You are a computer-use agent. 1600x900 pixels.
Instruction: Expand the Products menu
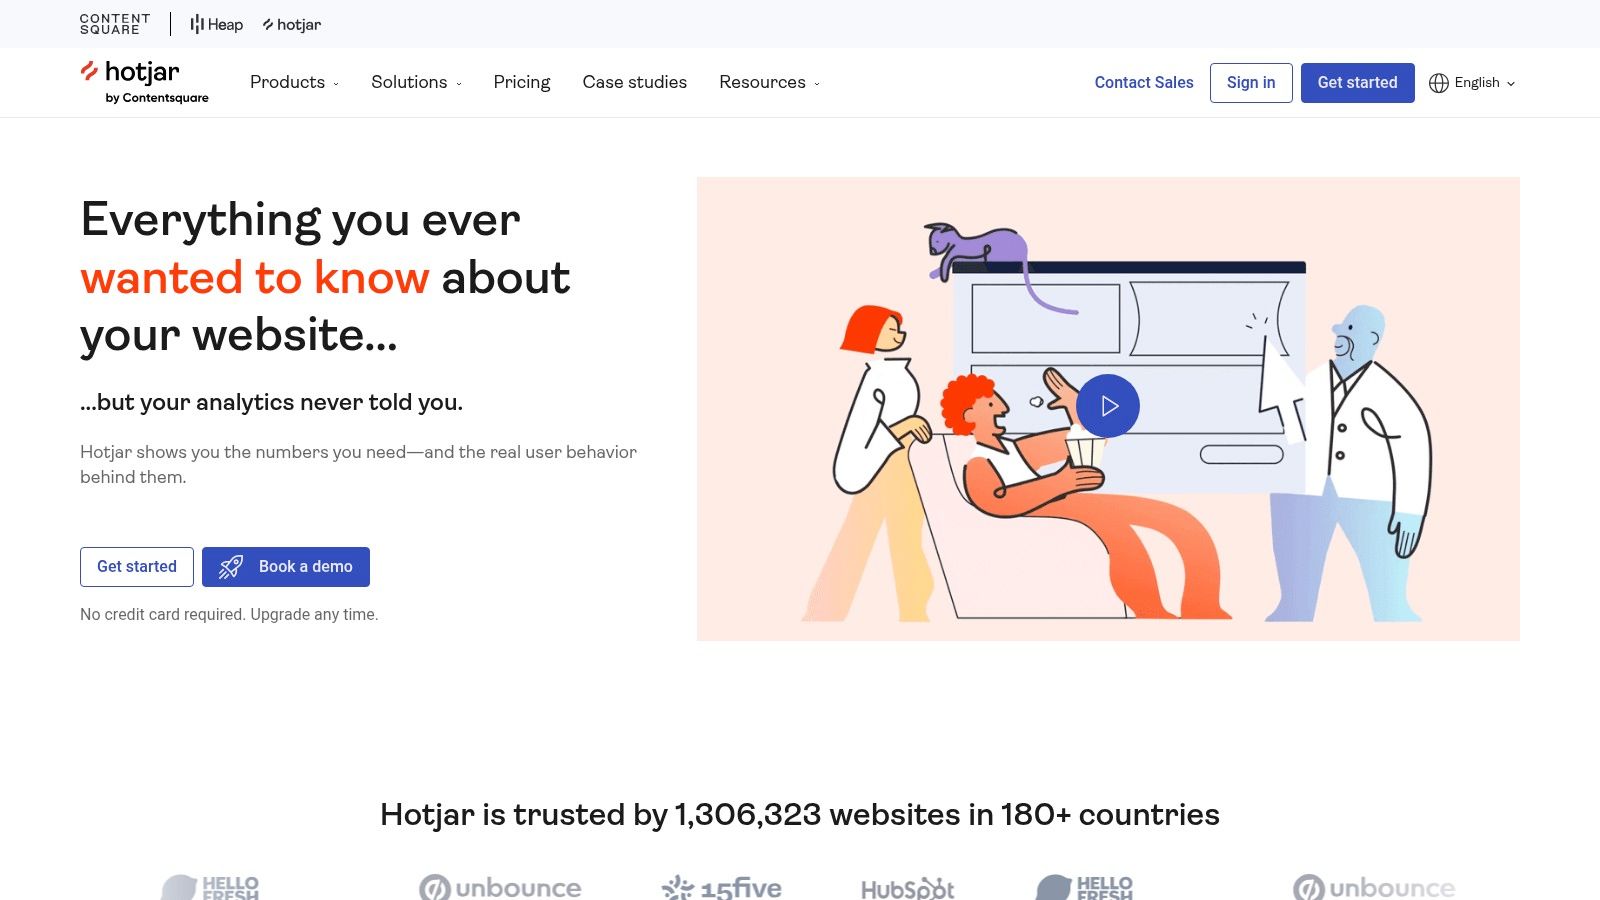coord(294,82)
